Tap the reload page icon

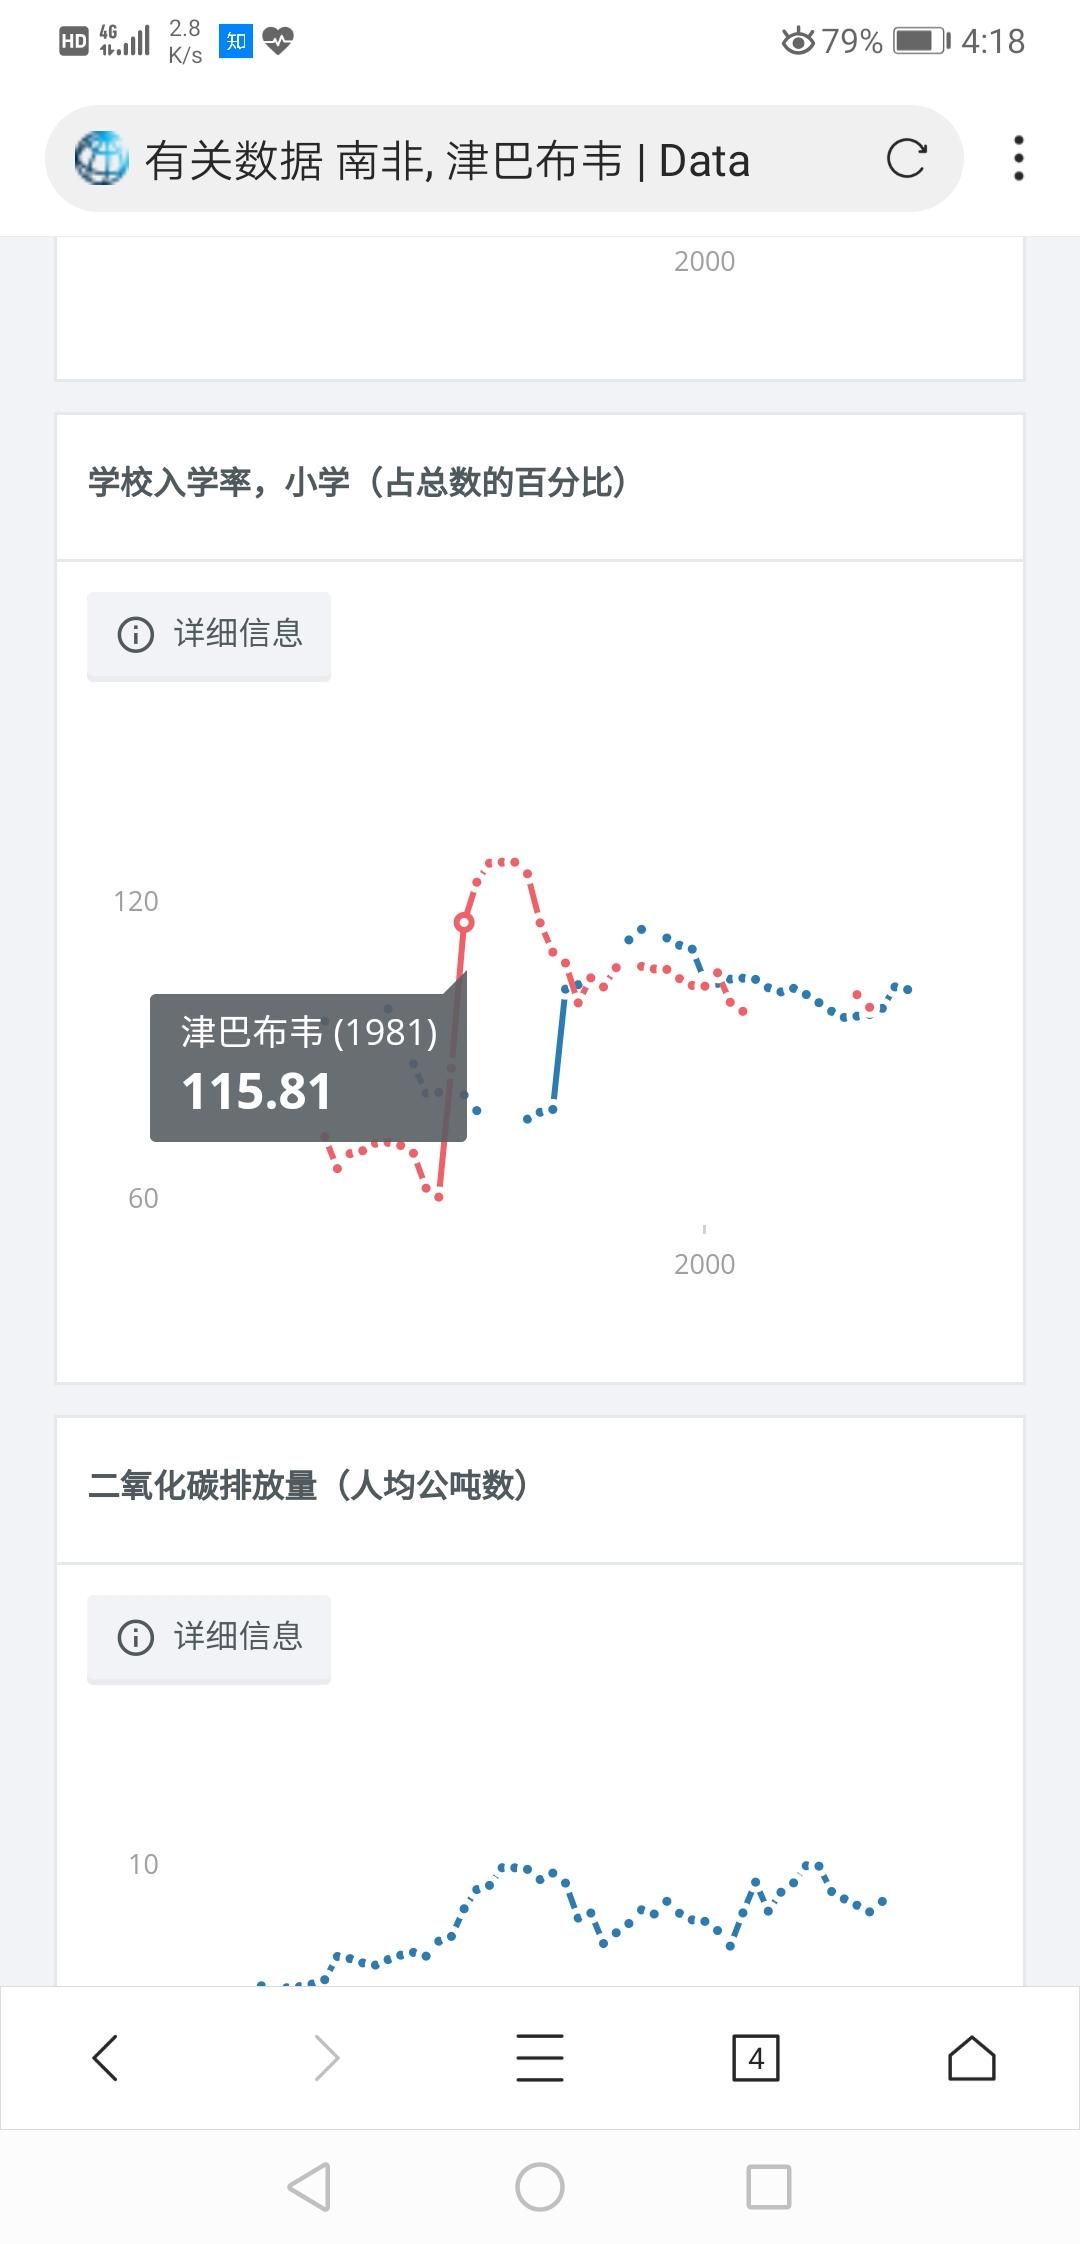(906, 159)
